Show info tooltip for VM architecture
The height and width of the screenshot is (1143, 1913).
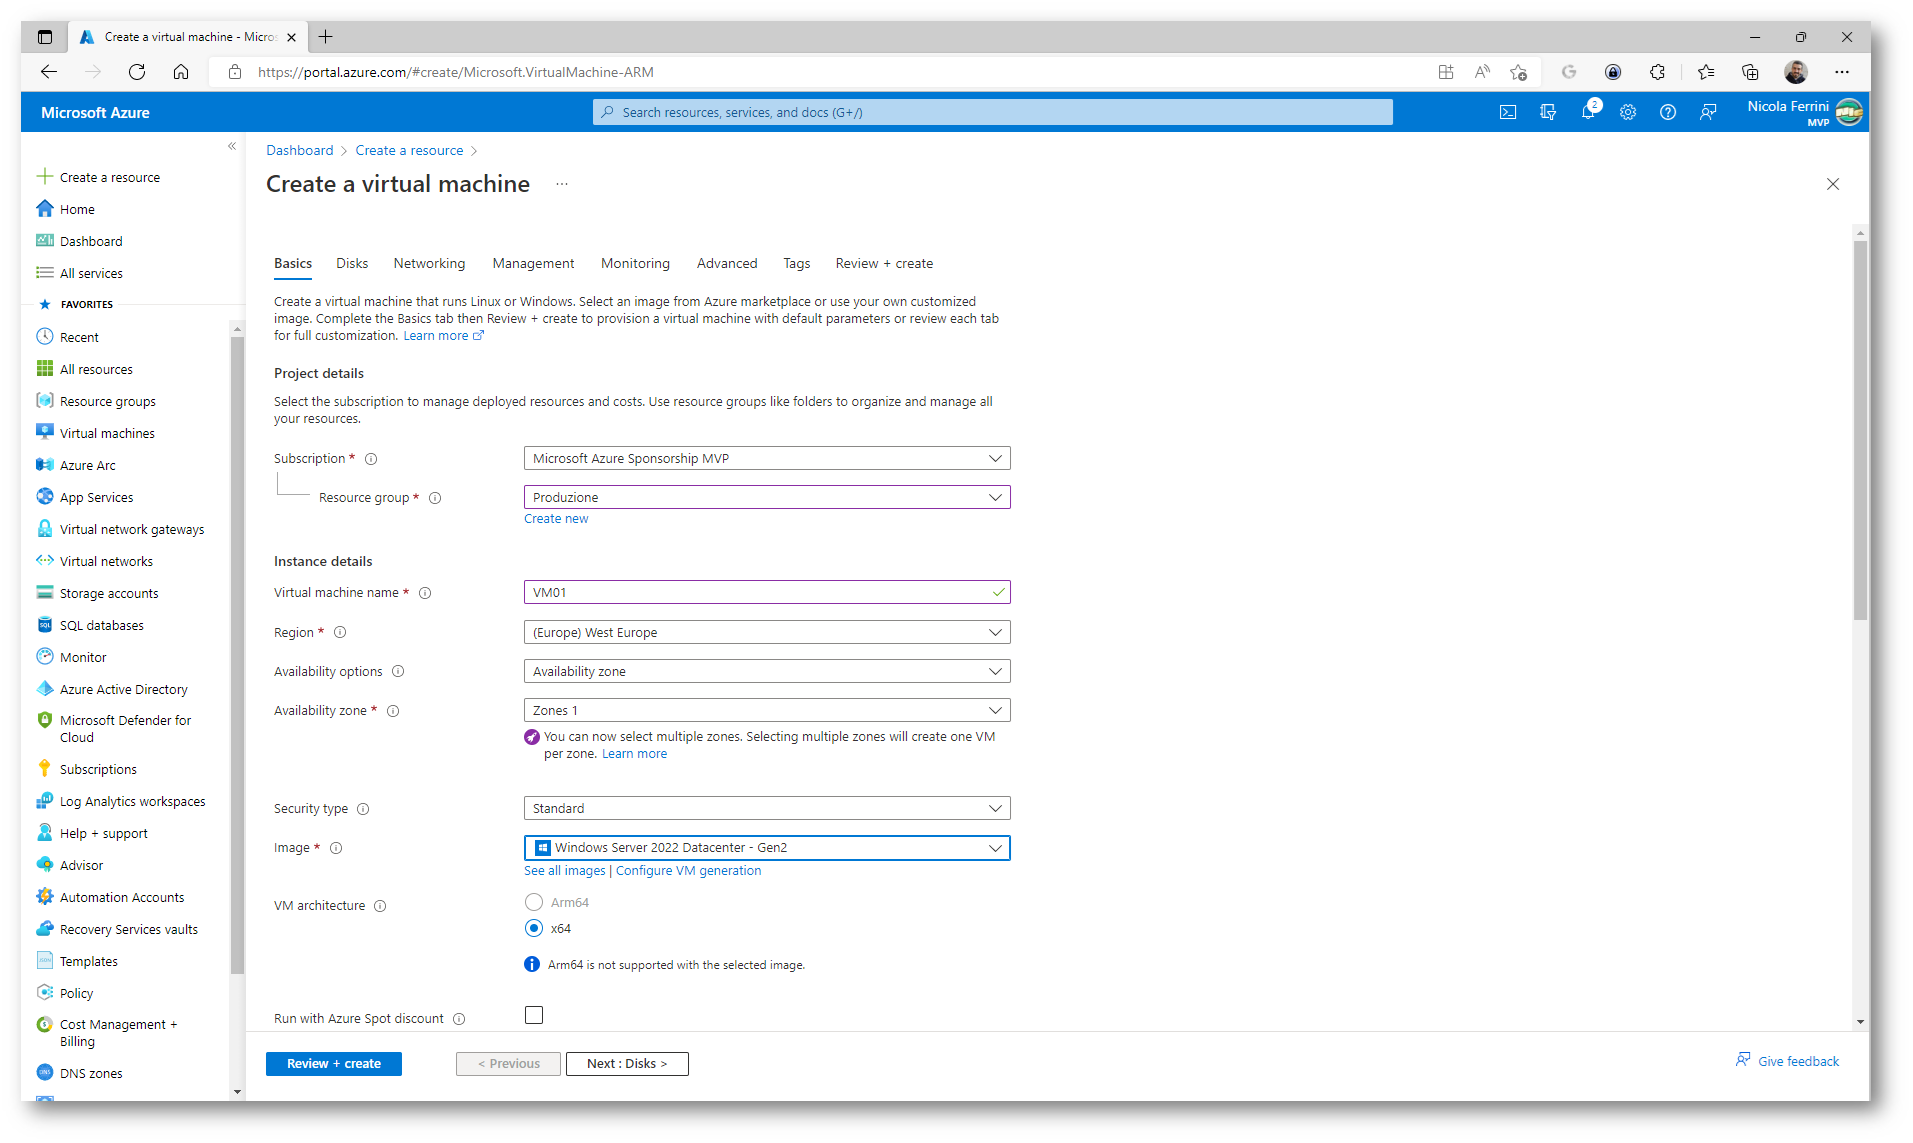380,906
